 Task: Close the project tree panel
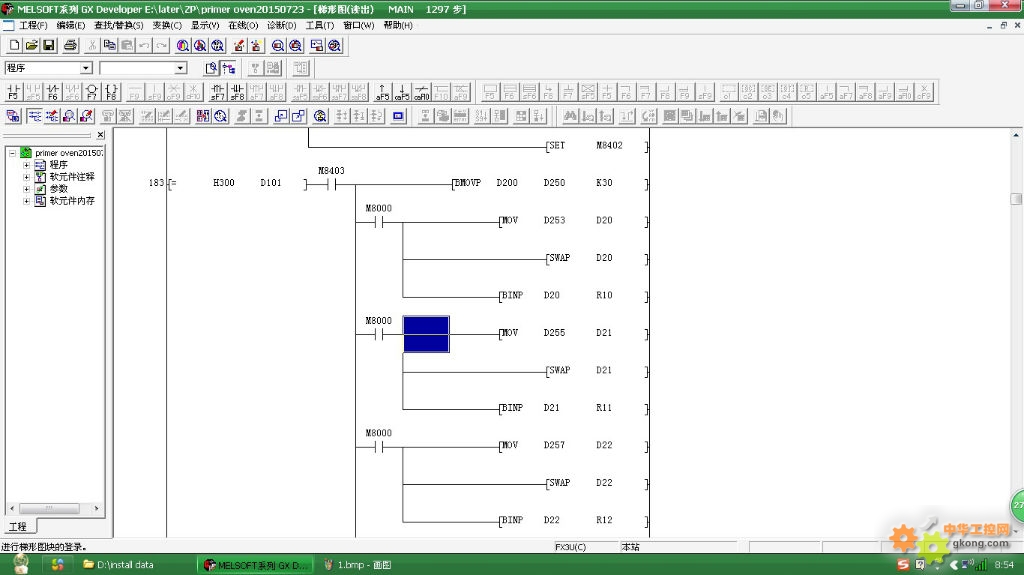tap(100, 135)
